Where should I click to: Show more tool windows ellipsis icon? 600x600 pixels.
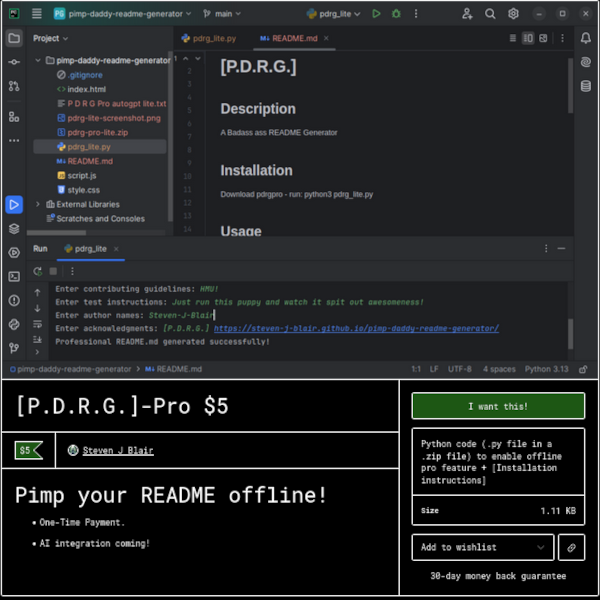[14, 140]
